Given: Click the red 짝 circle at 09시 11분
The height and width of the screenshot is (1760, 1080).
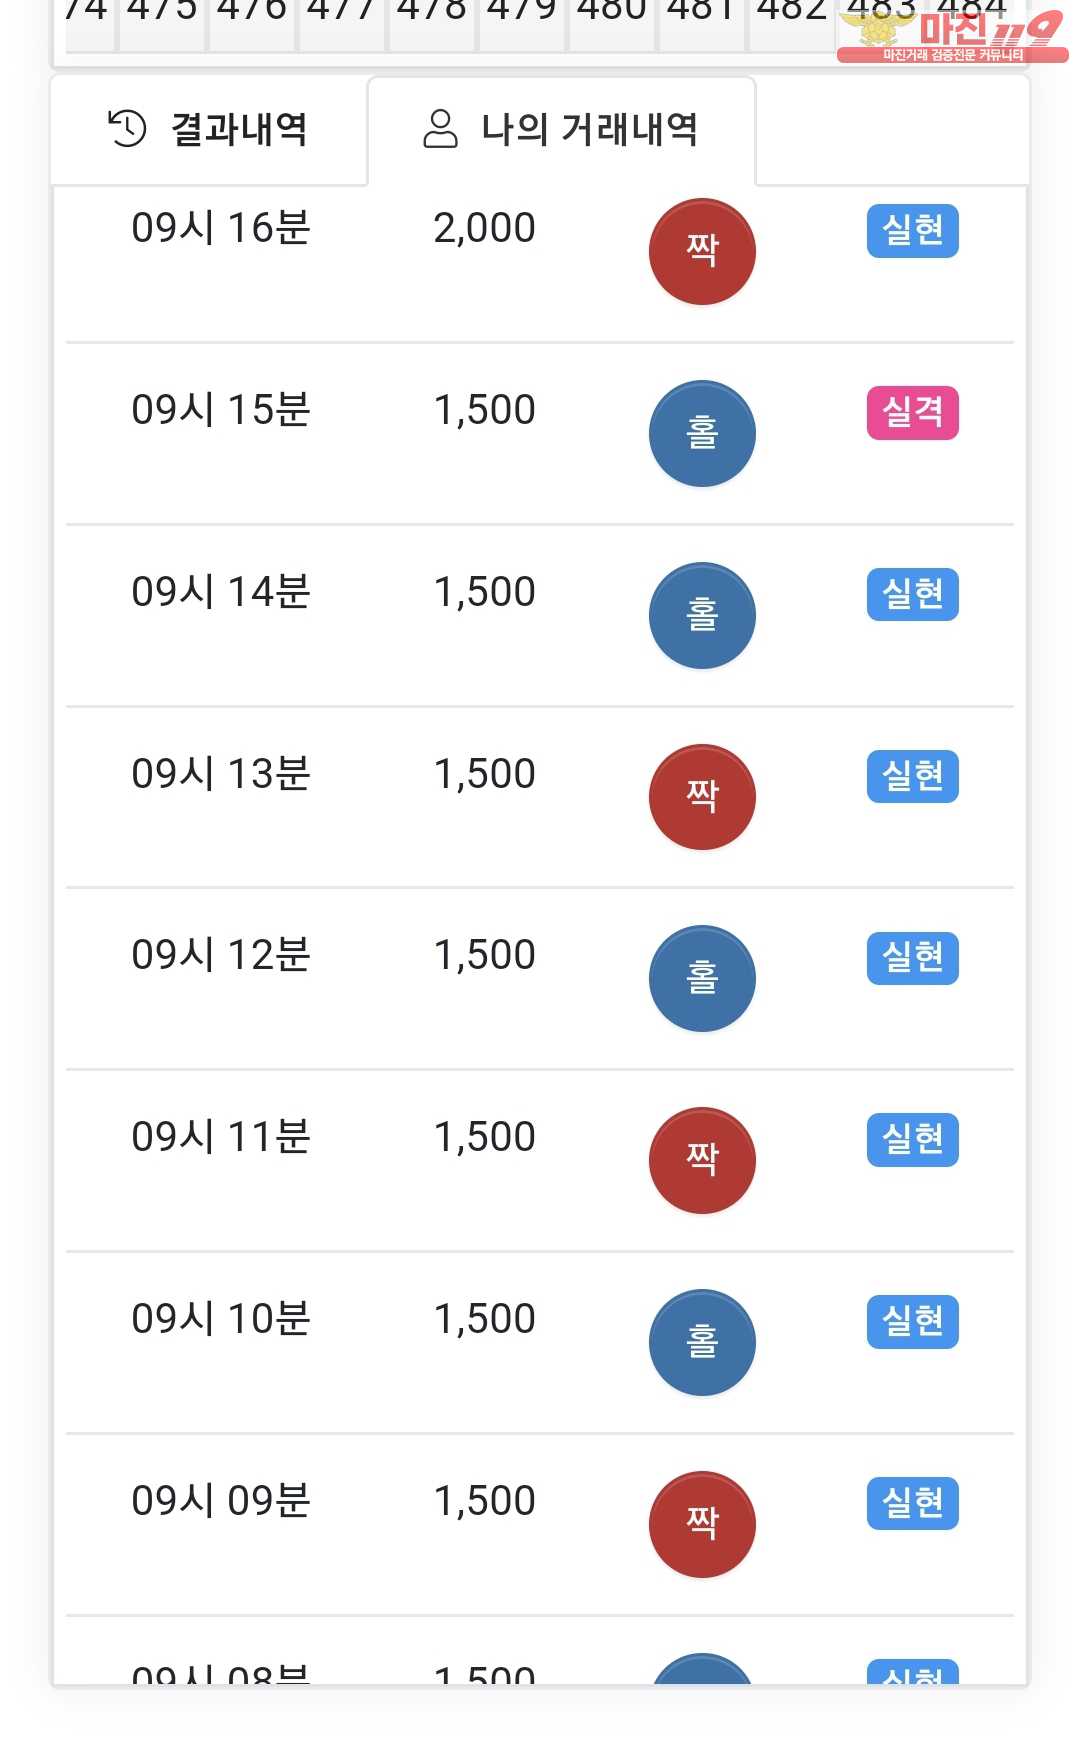Looking at the screenshot, I should pyautogui.click(x=702, y=1160).
